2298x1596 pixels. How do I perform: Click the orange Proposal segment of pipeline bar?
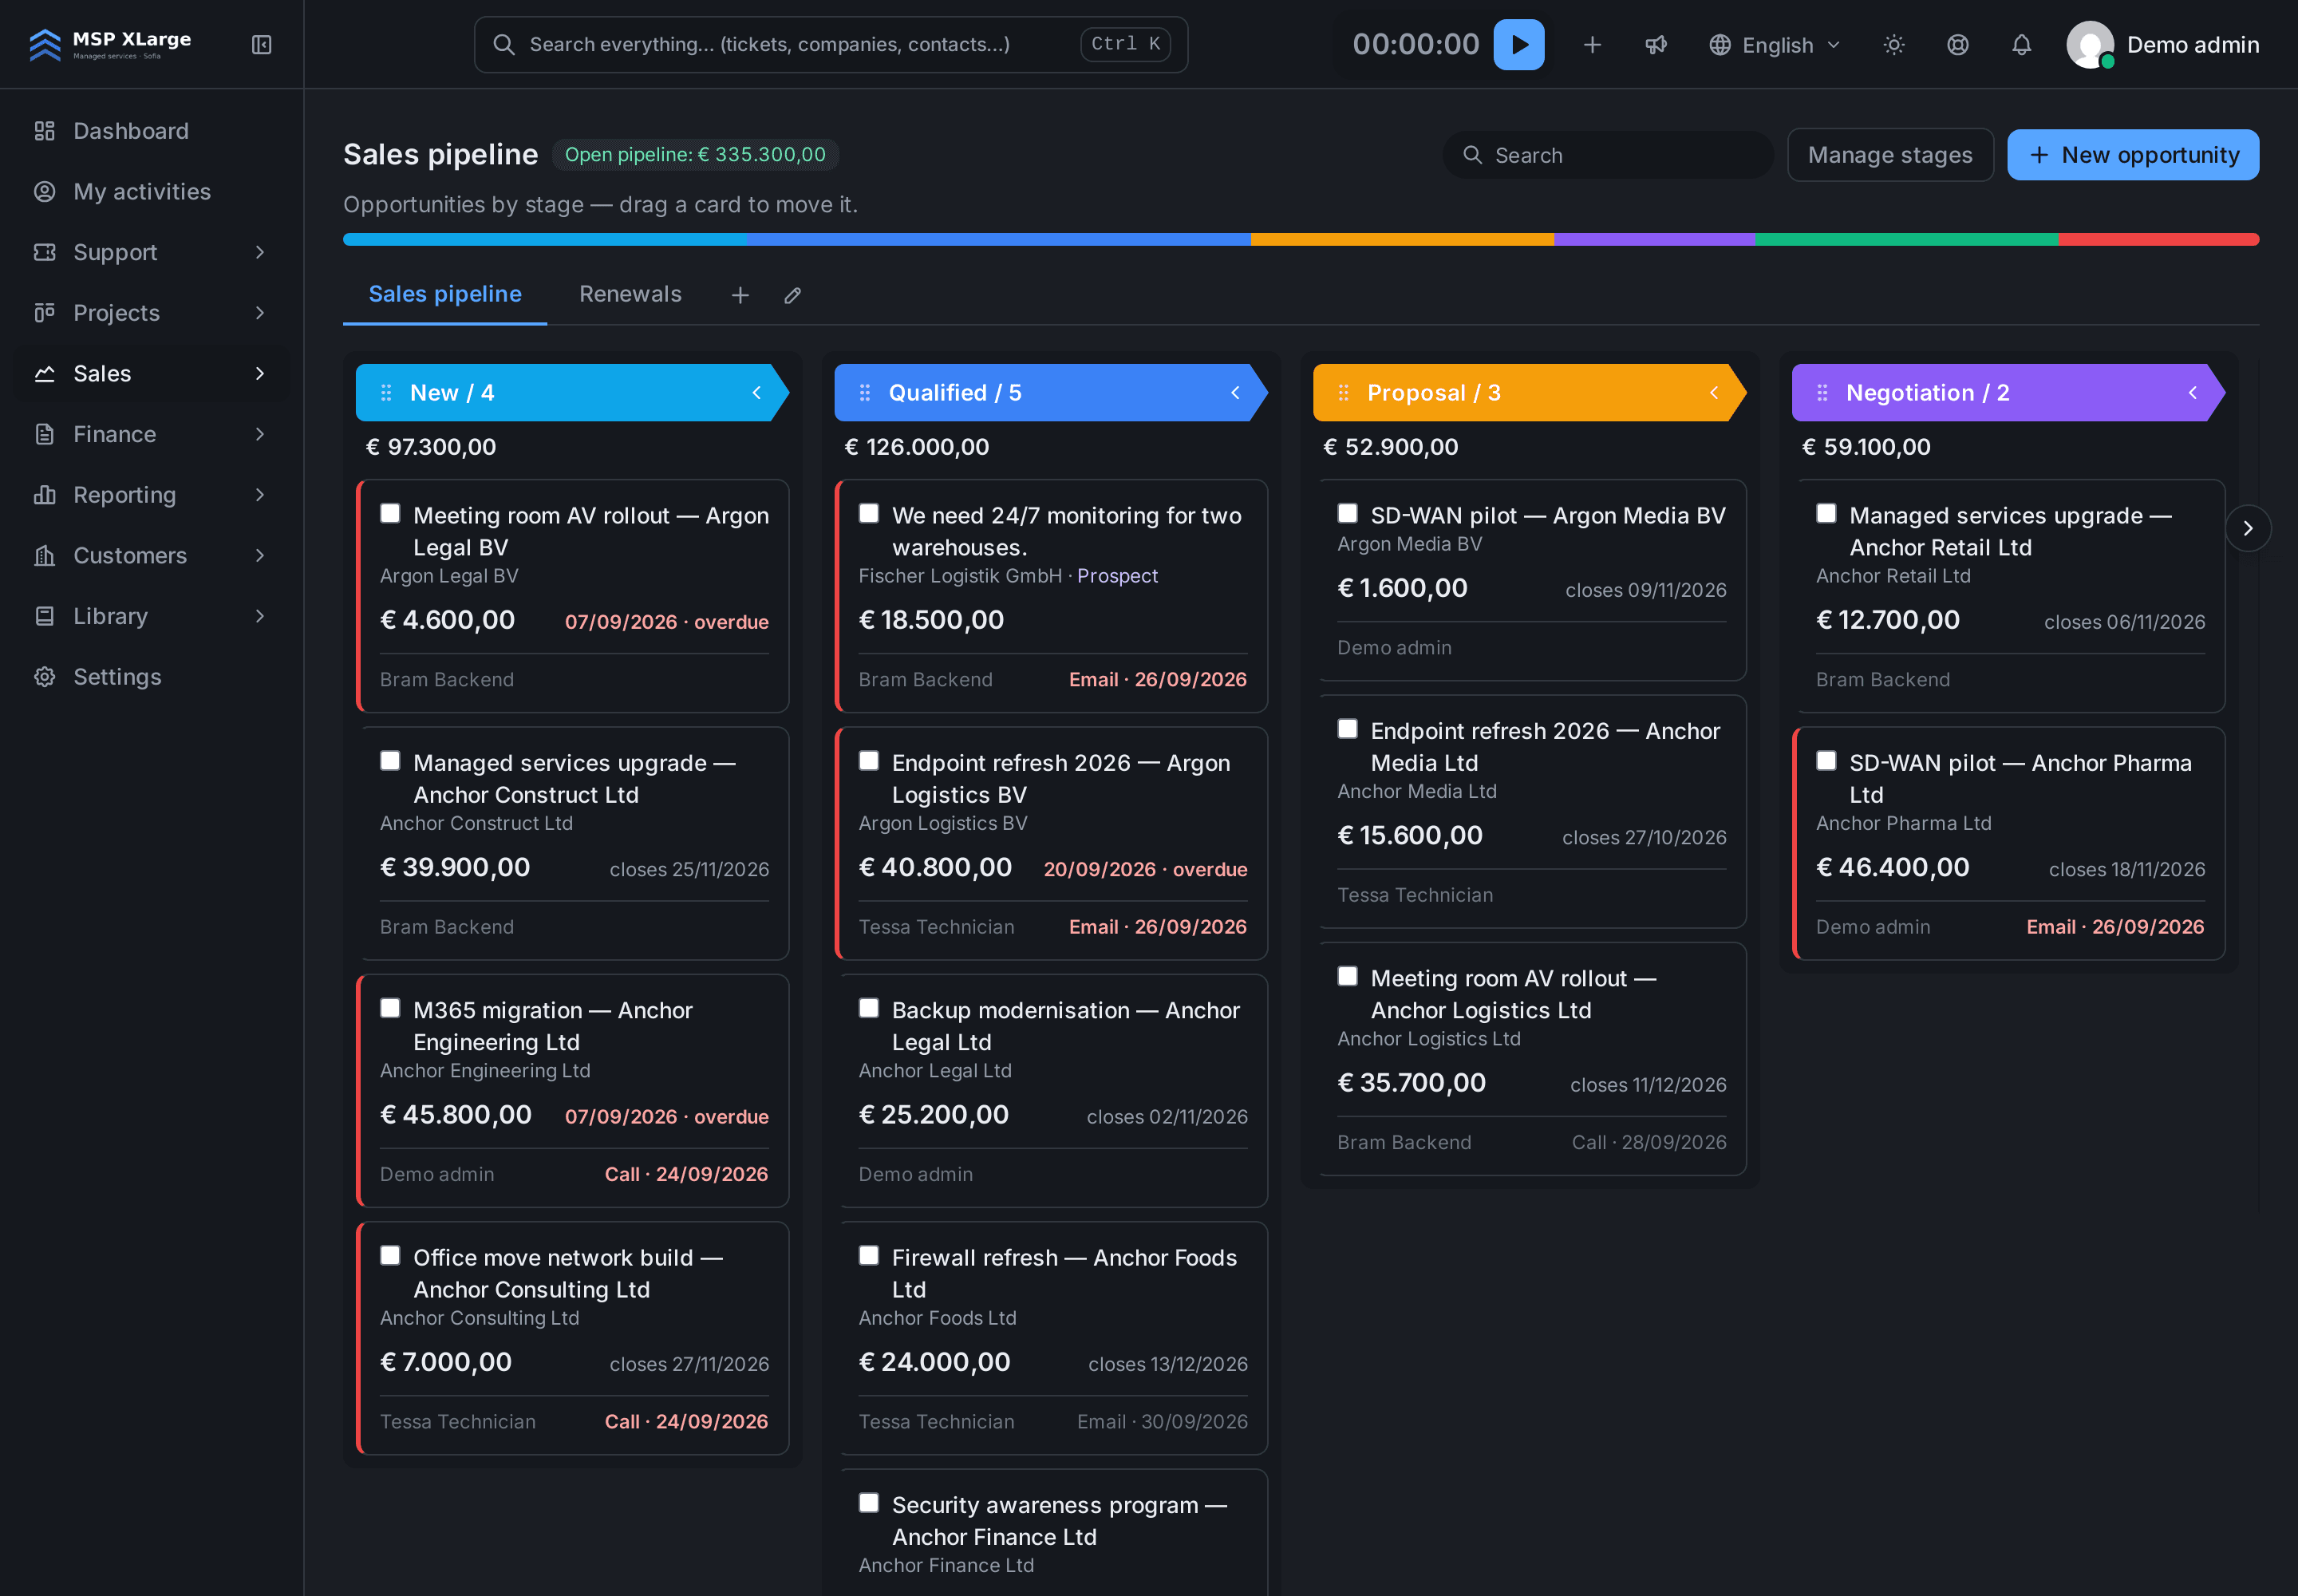coord(1402,239)
